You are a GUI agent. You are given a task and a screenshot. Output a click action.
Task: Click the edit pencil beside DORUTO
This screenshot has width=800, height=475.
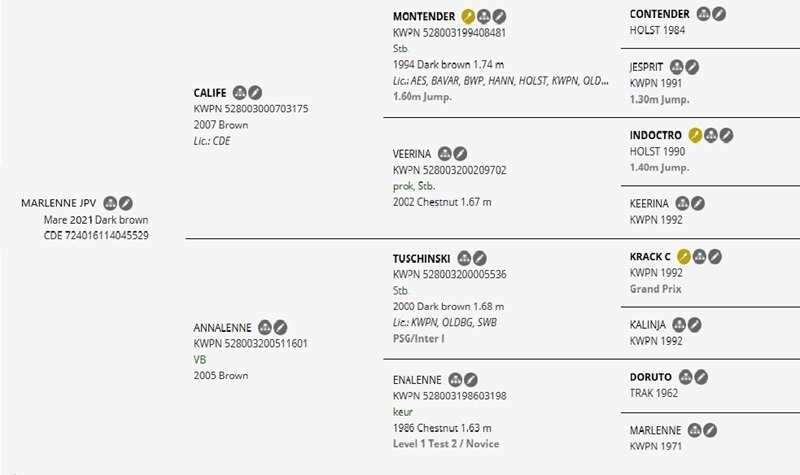[x=702, y=377]
